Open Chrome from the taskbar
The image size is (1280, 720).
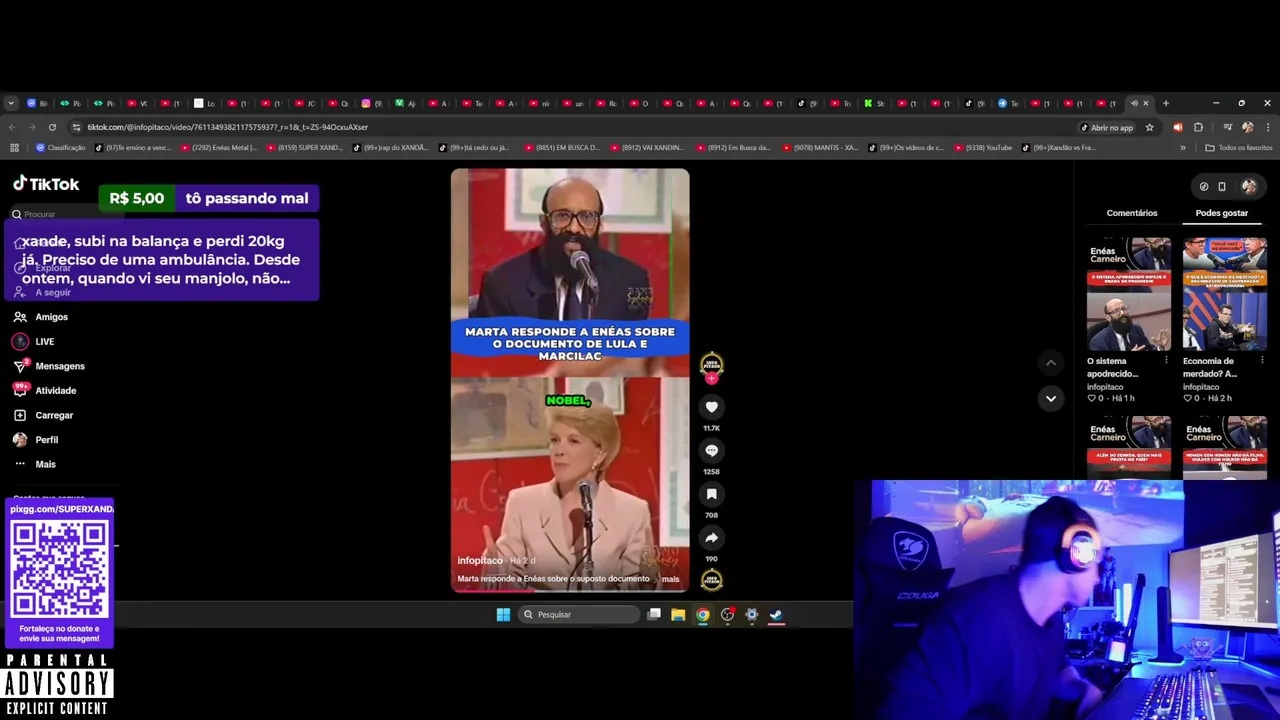click(x=703, y=615)
